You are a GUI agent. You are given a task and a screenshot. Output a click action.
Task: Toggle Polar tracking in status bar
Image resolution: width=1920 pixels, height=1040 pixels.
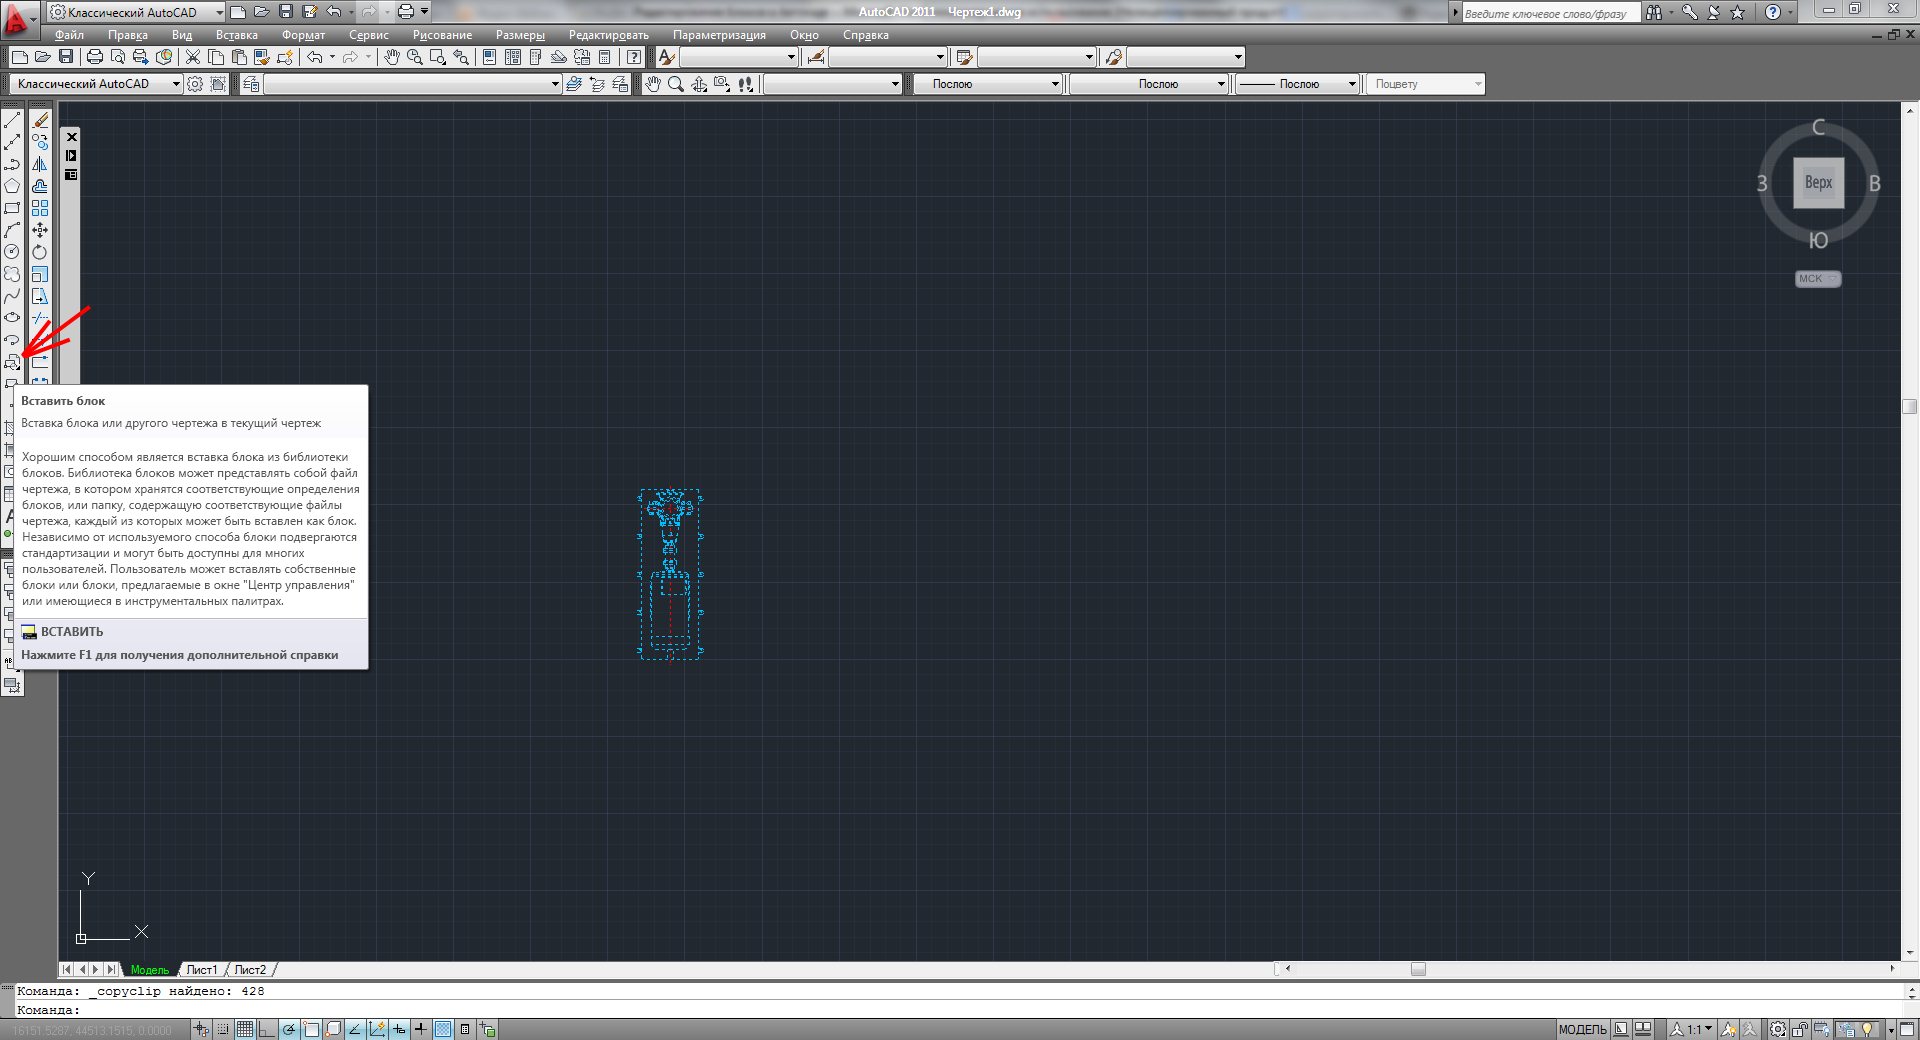pyautogui.click(x=289, y=1029)
